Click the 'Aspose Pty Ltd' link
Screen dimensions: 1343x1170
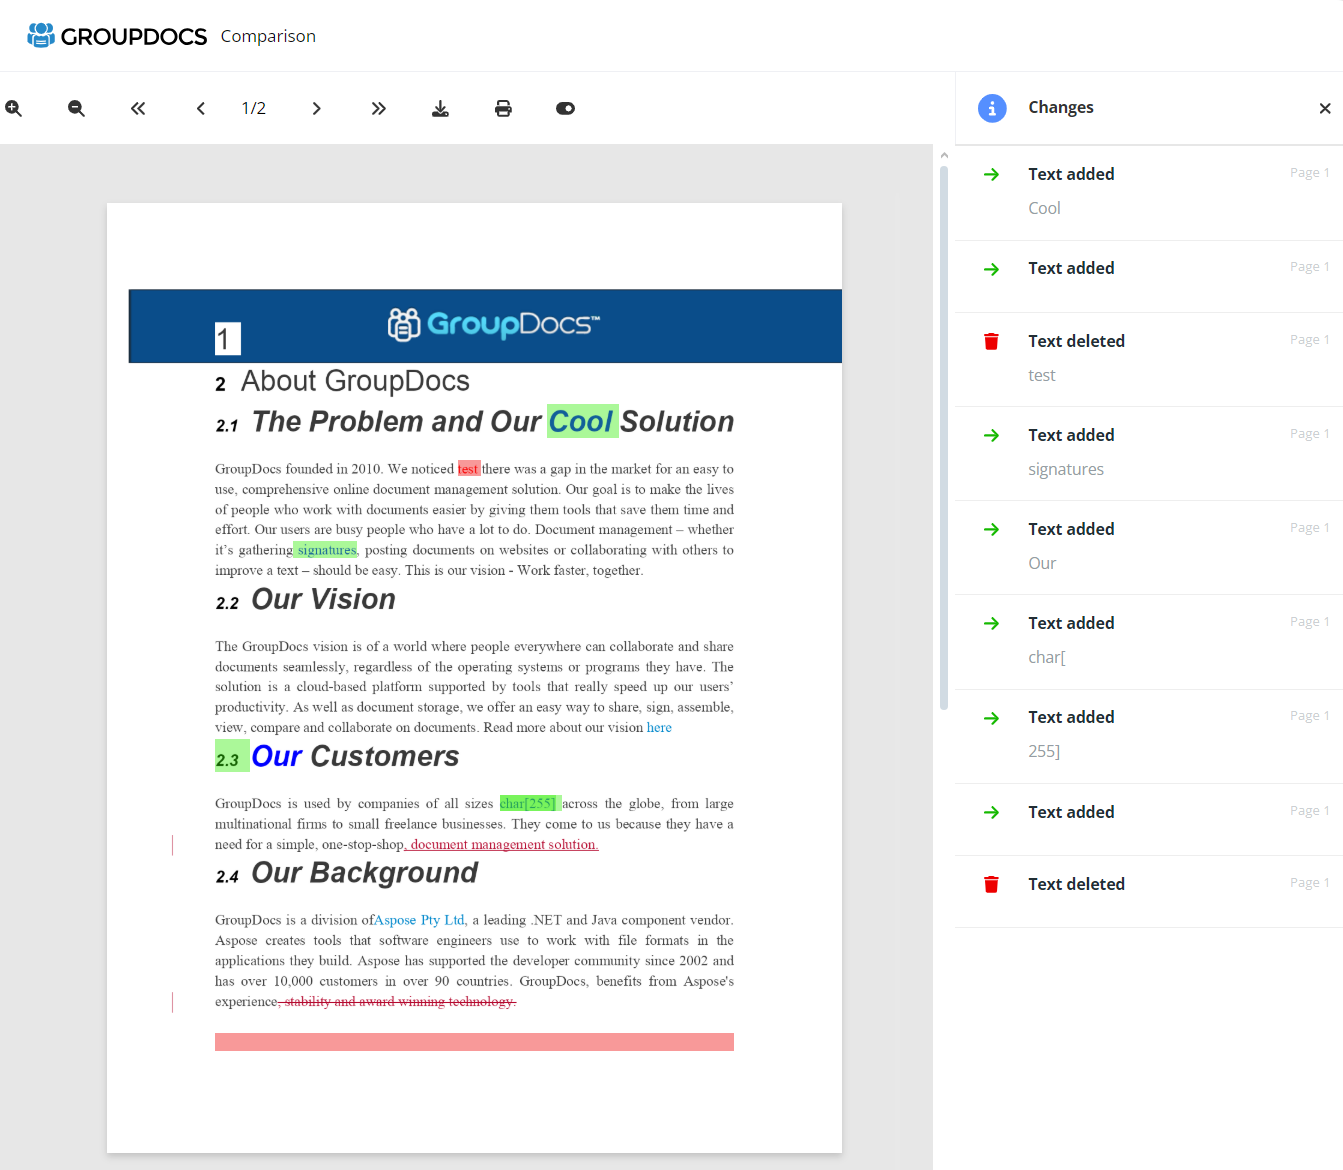point(419,920)
